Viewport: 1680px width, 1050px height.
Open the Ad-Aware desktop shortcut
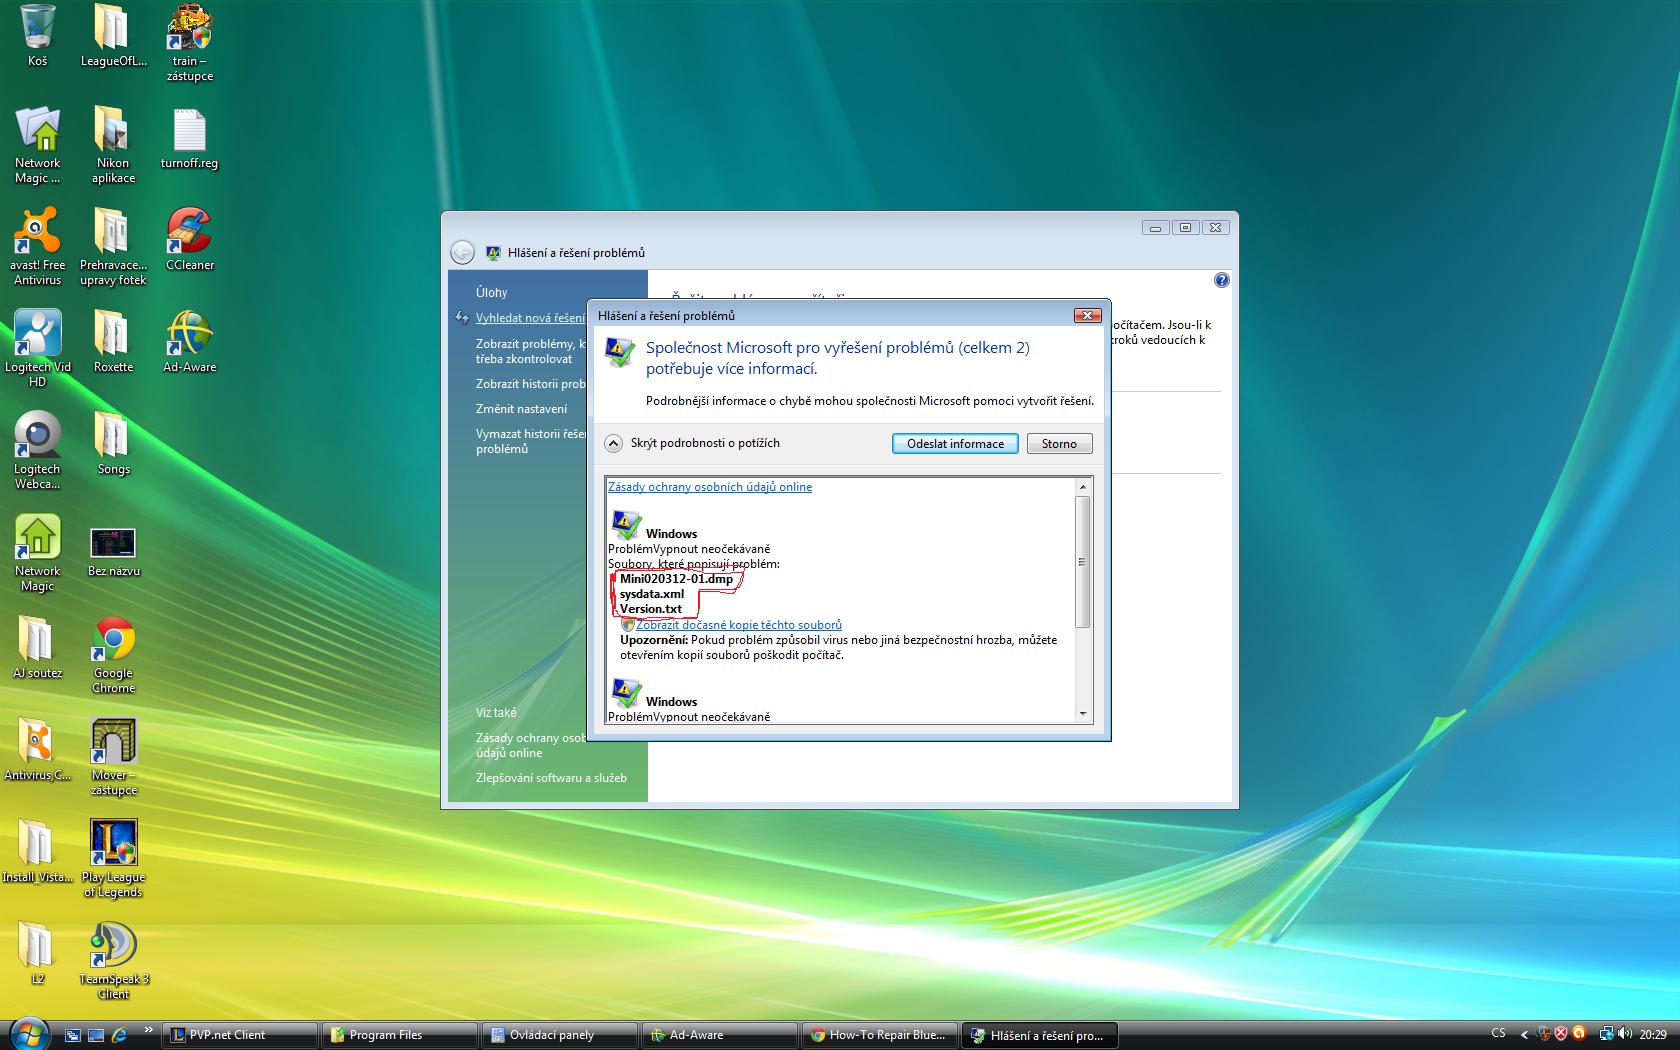[189, 334]
